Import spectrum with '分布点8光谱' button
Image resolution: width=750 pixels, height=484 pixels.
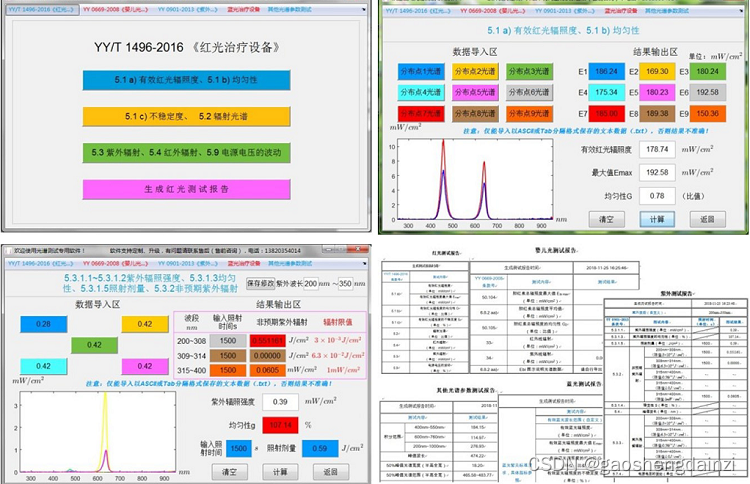coord(474,113)
